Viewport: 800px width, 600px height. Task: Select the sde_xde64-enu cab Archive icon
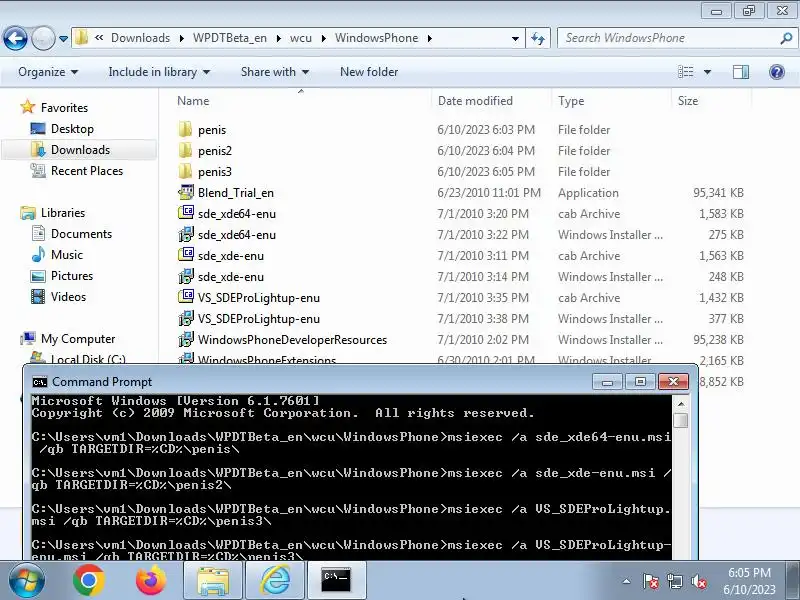point(186,213)
